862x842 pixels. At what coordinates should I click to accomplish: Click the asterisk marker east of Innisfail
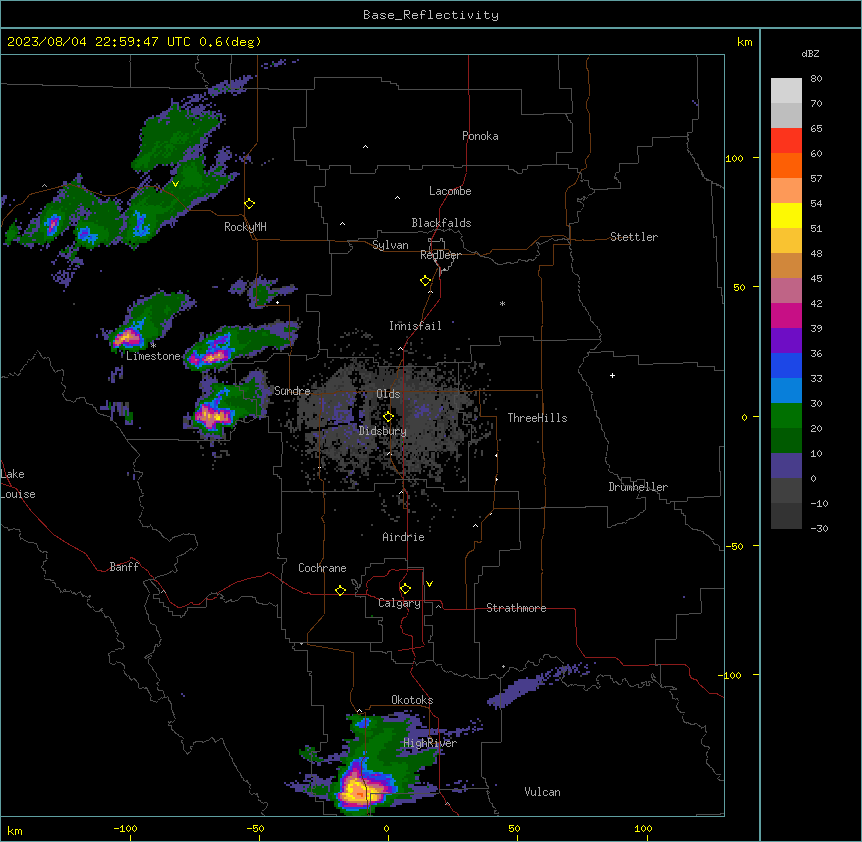click(502, 303)
